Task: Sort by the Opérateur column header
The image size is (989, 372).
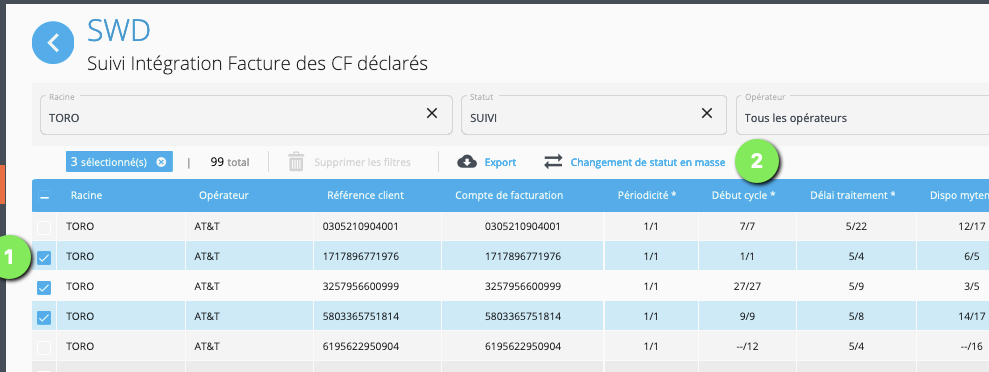Action: point(223,195)
